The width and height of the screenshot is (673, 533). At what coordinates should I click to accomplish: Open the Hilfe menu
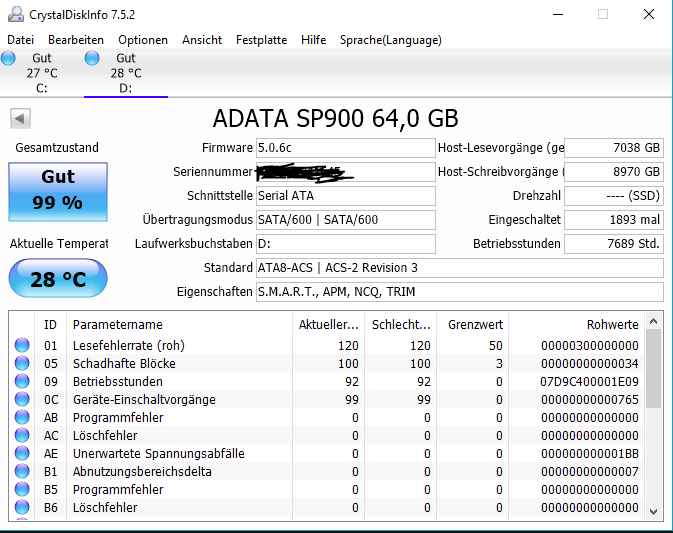[313, 40]
